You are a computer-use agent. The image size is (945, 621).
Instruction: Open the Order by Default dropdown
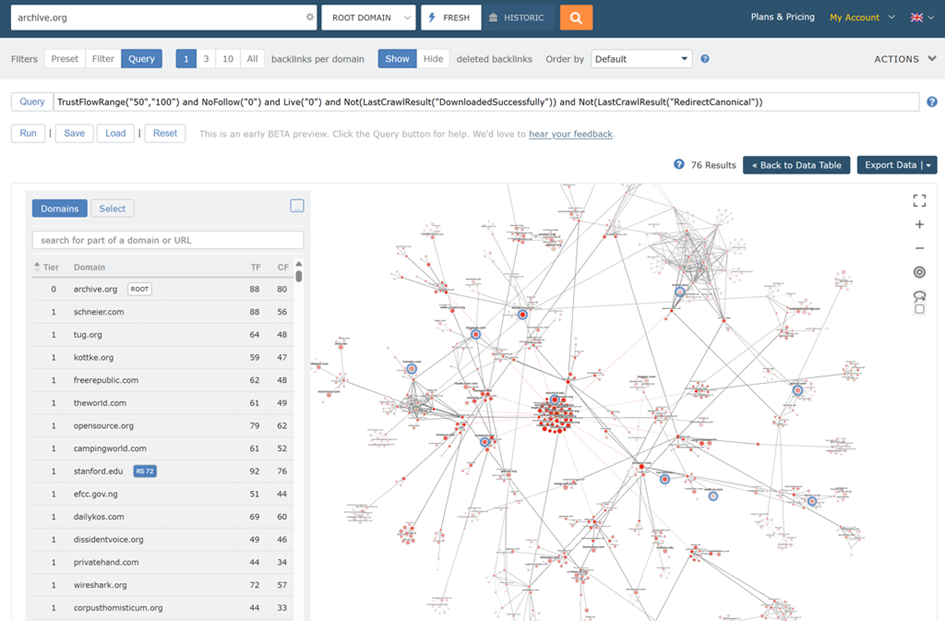point(641,58)
